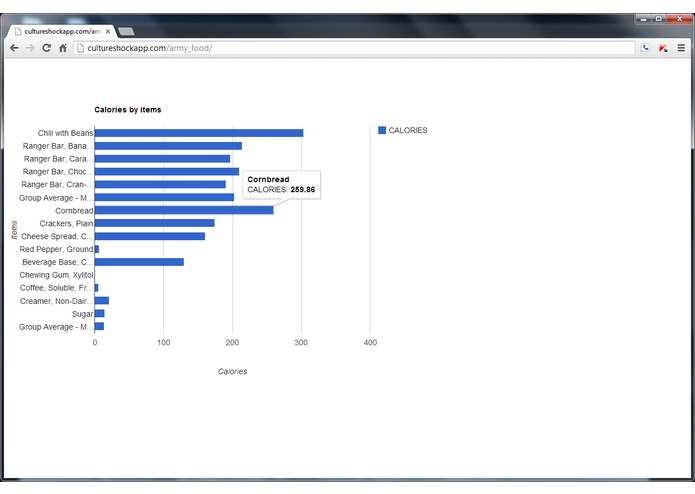Screen dimensions: 695x494
Task: Click the Ranger Bar, Choc... bar
Action: 167,171
